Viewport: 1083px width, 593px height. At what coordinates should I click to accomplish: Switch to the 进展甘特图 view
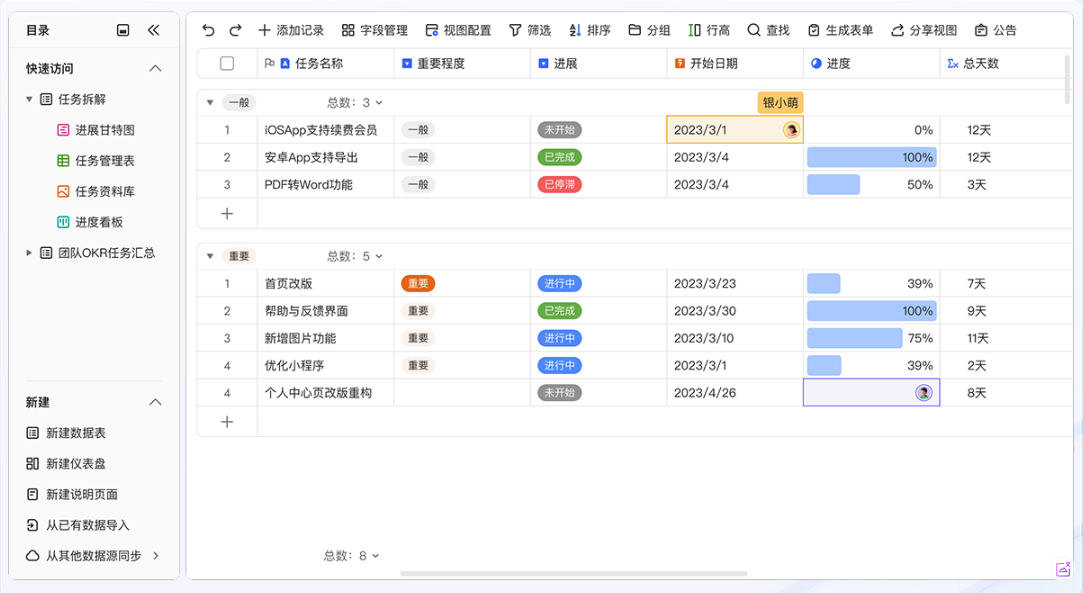[x=104, y=130]
